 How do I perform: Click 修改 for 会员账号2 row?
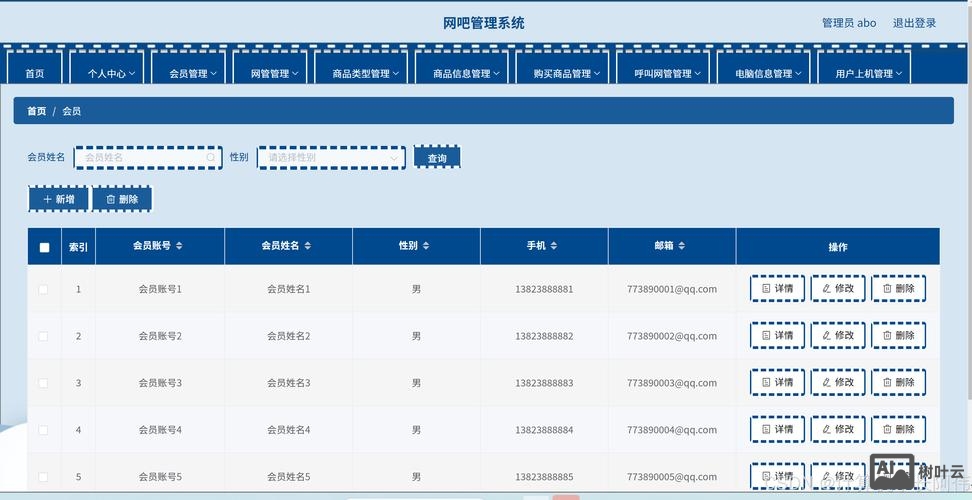point(838,335)
